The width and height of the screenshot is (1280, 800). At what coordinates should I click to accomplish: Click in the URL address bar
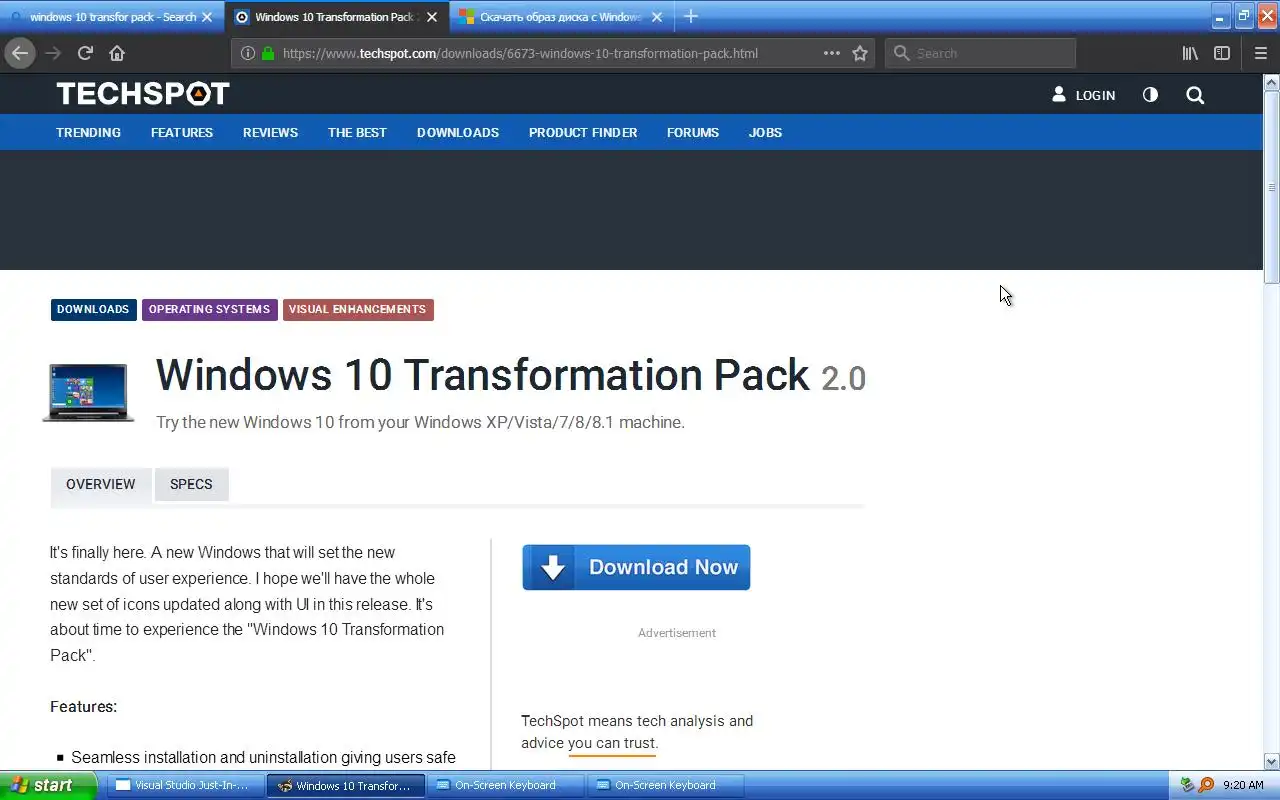(520, 53)
